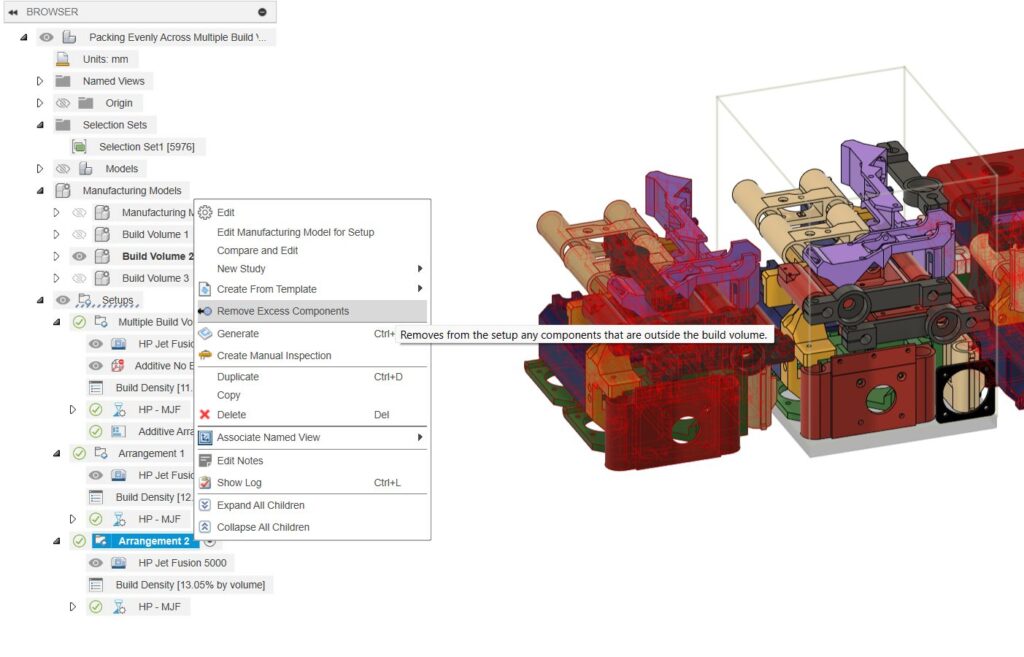The width and height of the screenshot is (1024, 657).
Task: Click the Edit Notes icon
Action: (x=205, y=460)
